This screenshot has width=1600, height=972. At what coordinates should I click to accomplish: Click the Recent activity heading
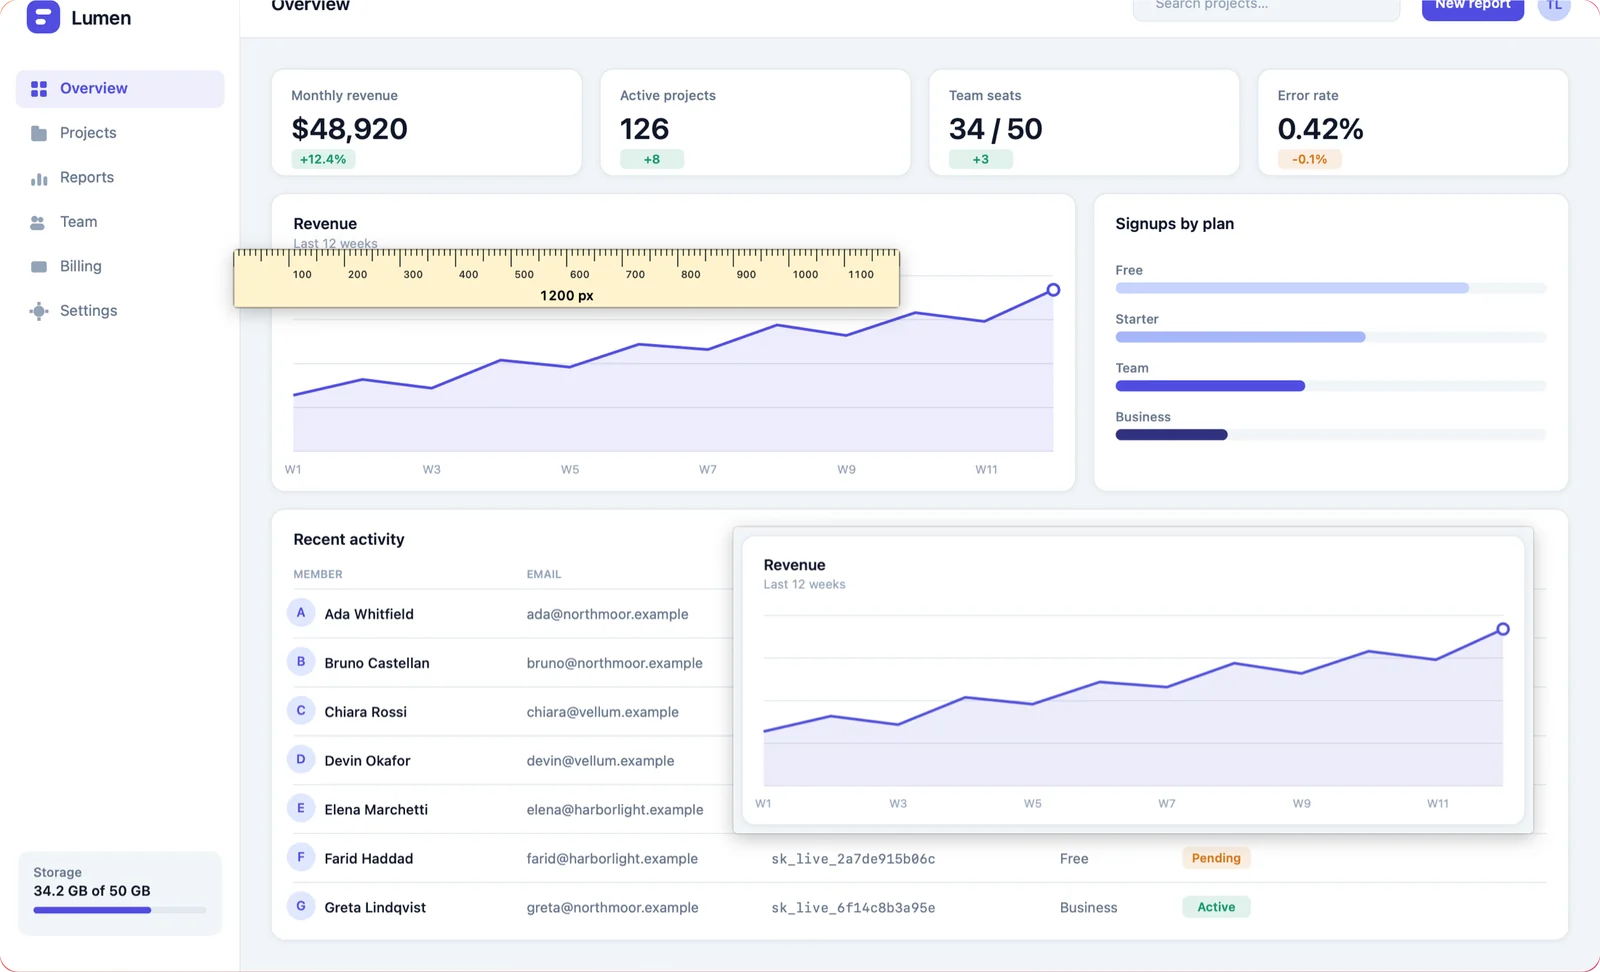pos(349,540)
